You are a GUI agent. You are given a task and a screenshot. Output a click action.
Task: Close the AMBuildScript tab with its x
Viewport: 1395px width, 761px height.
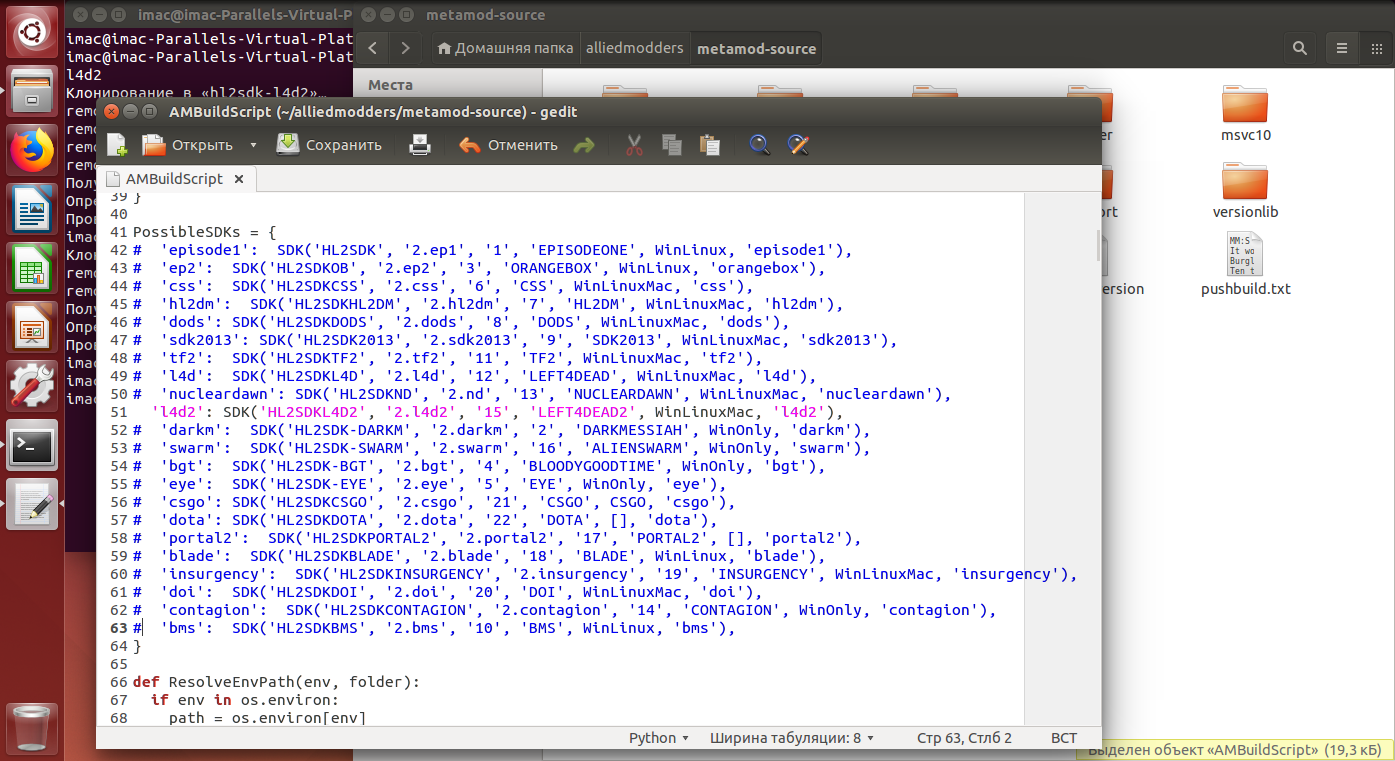tap(239, 179)
